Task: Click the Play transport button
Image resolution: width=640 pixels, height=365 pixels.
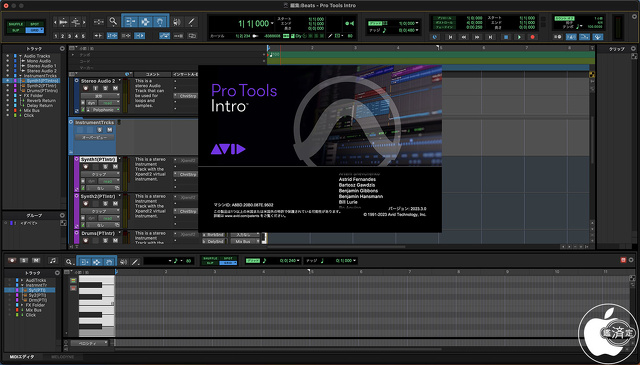Action: (x=519, y=37)
